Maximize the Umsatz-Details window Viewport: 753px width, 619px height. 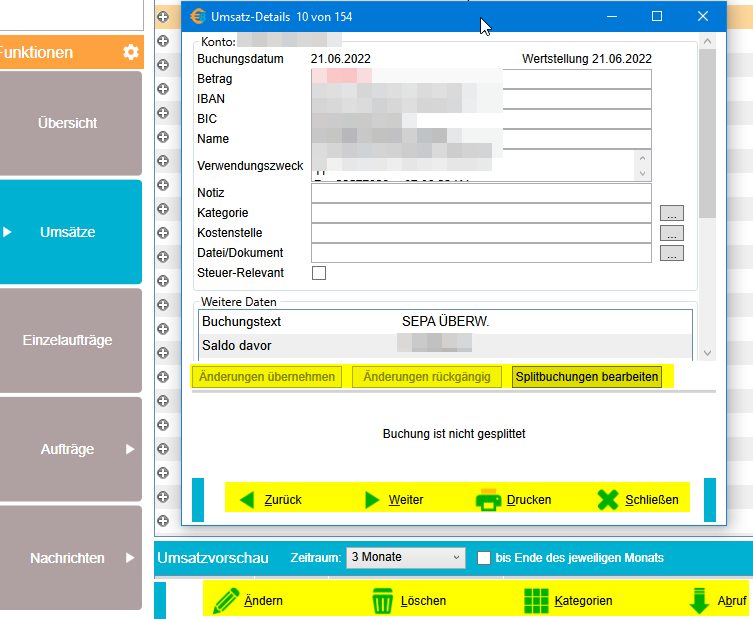click(657, 16)
